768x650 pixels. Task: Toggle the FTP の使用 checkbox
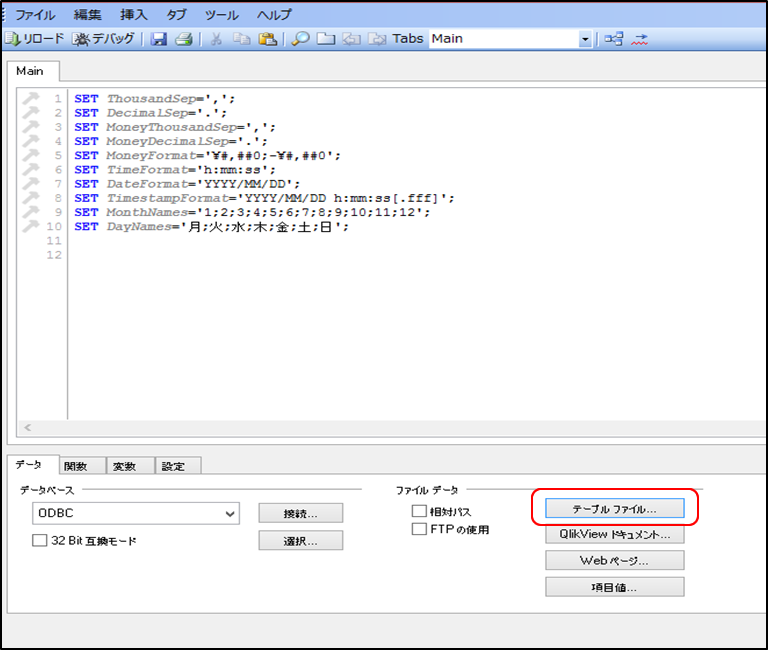[419, 529]
